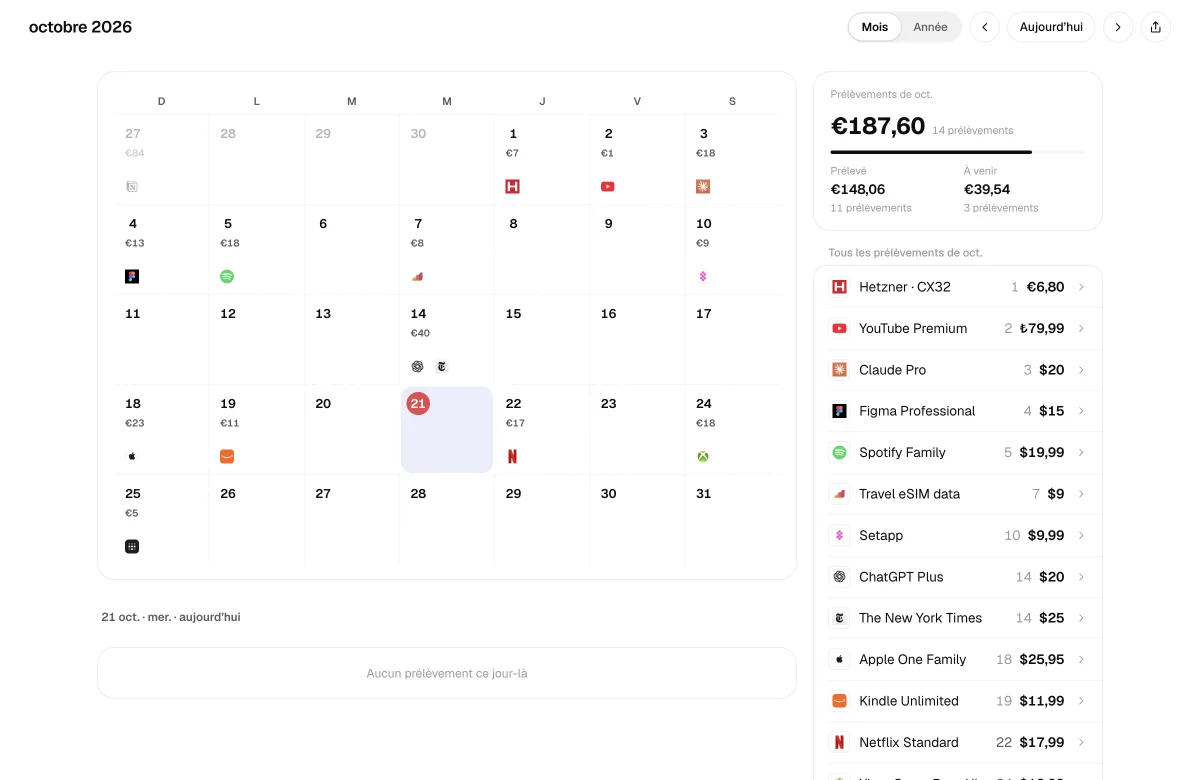
Task: Jump to Aujourd'hui
Action: [x=1051, y=27]
